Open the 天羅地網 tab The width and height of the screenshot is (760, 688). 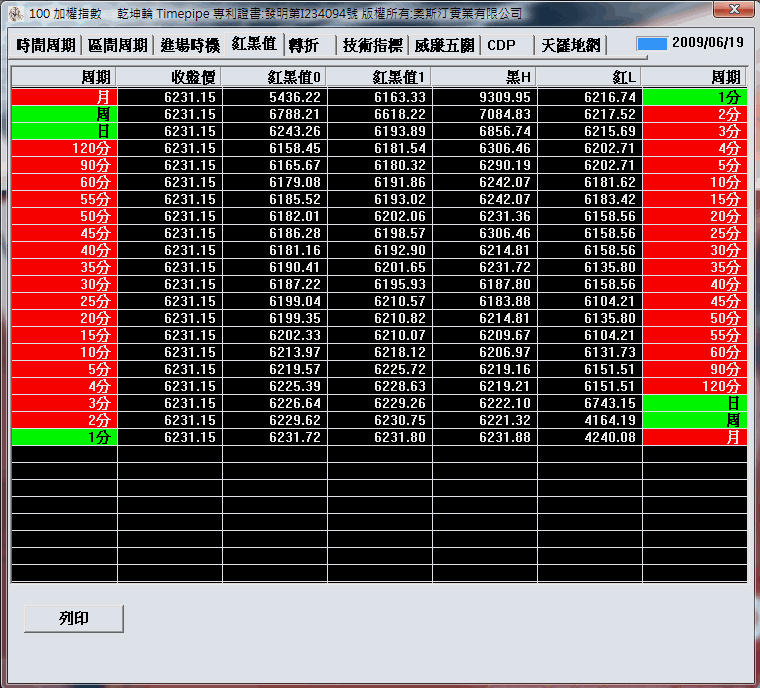coord(571,45)
